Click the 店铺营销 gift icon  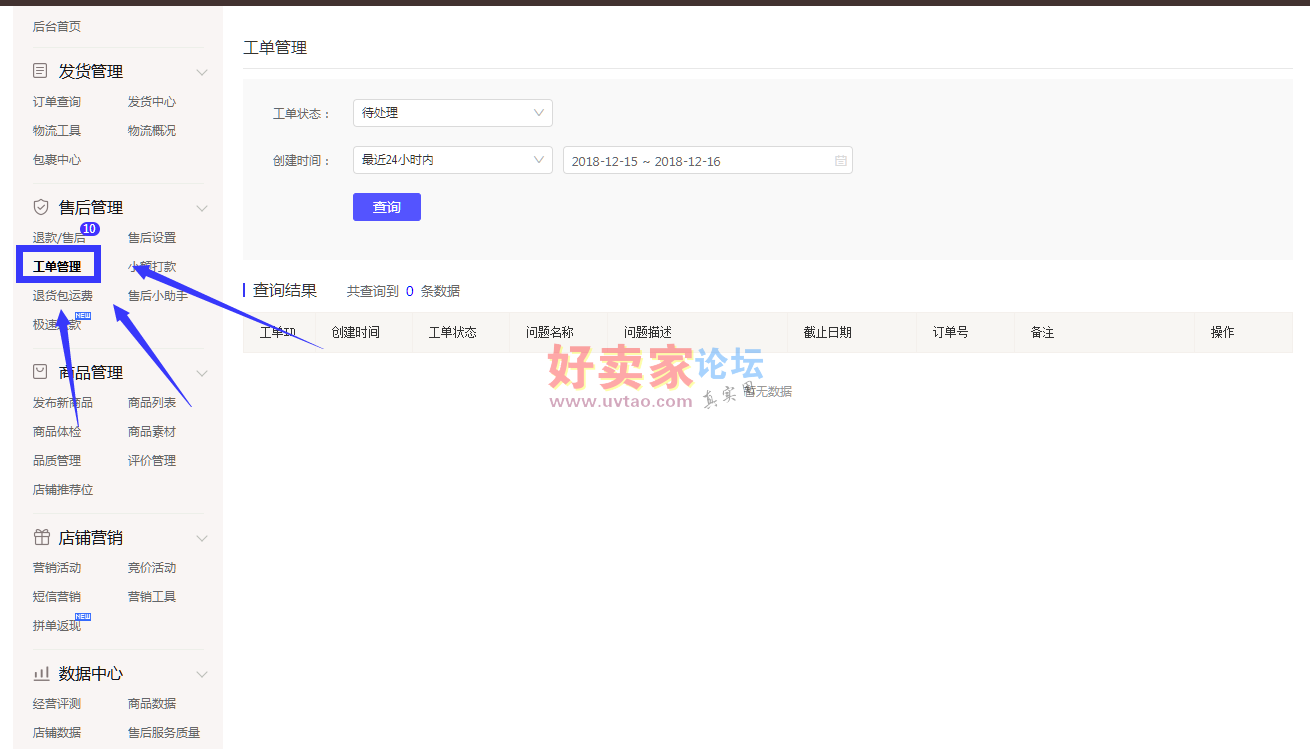(x=41, y=538)
